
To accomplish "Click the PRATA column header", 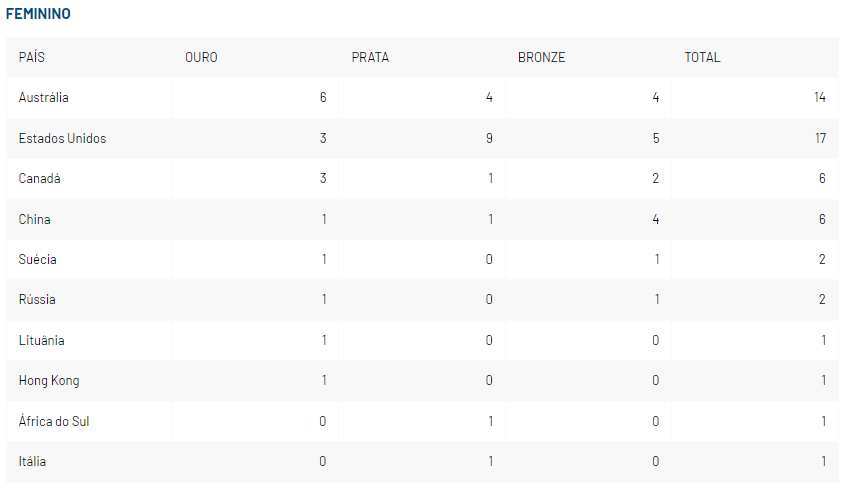I will pyautogui.click(x=370, y=57).
